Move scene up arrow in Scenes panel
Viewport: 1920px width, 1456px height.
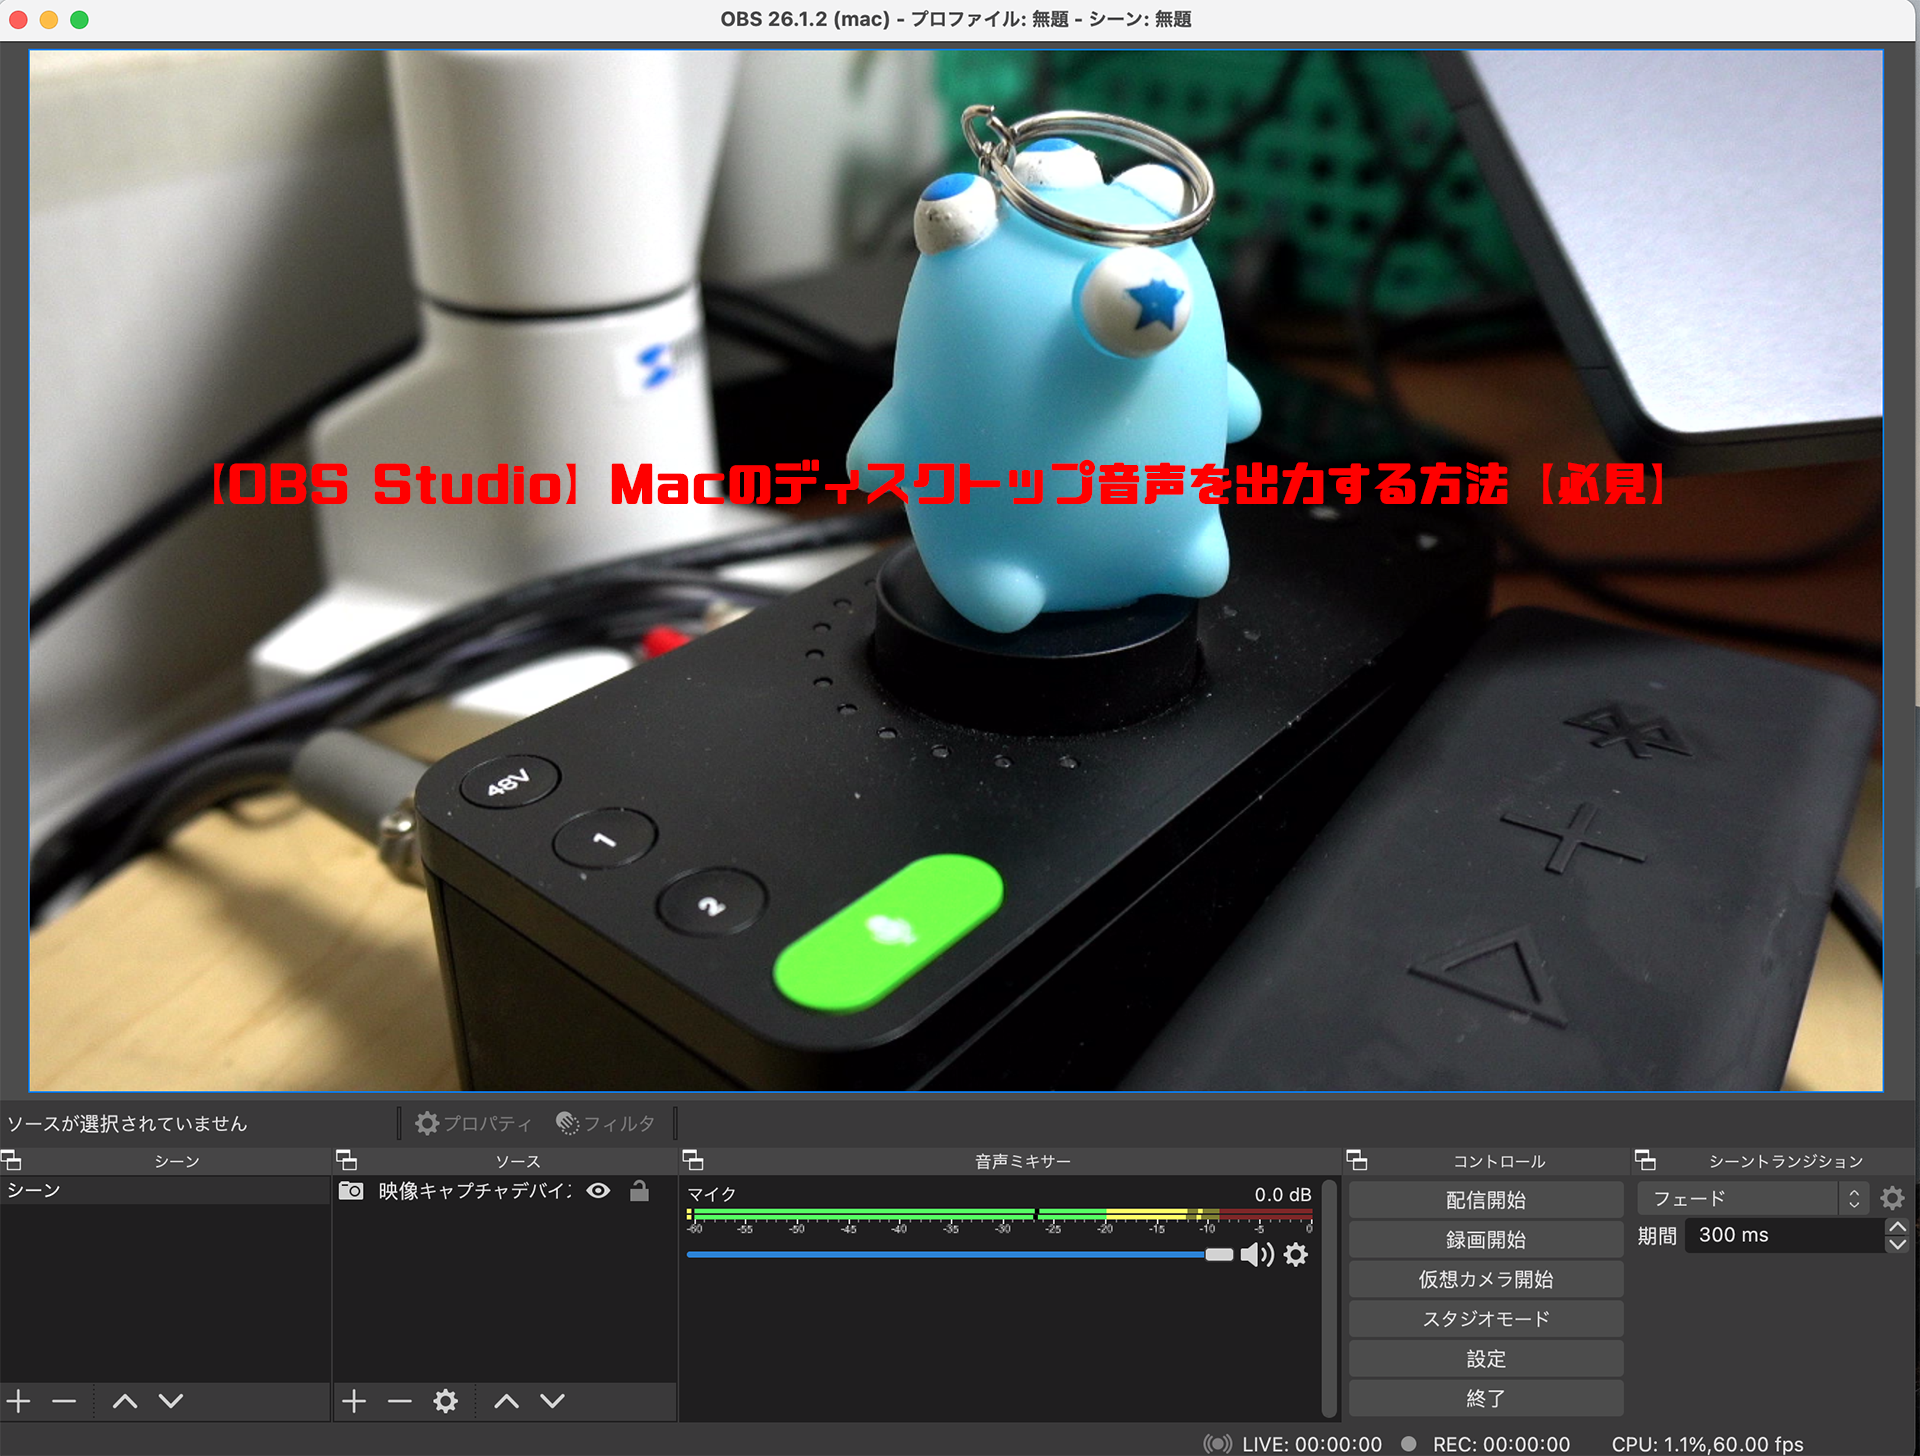coord(125,1401)
